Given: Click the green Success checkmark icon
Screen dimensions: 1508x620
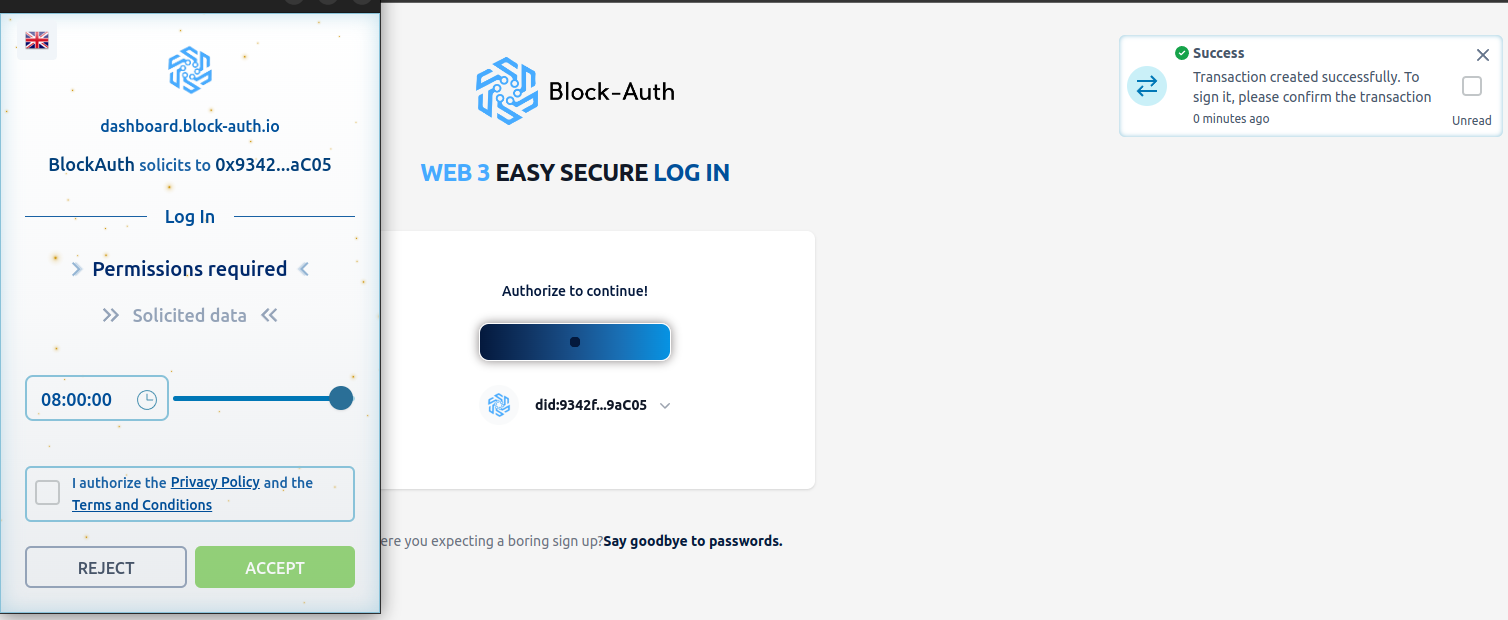Looking at the screenshot, I should pyautogui.click(x=1182, y=53).
